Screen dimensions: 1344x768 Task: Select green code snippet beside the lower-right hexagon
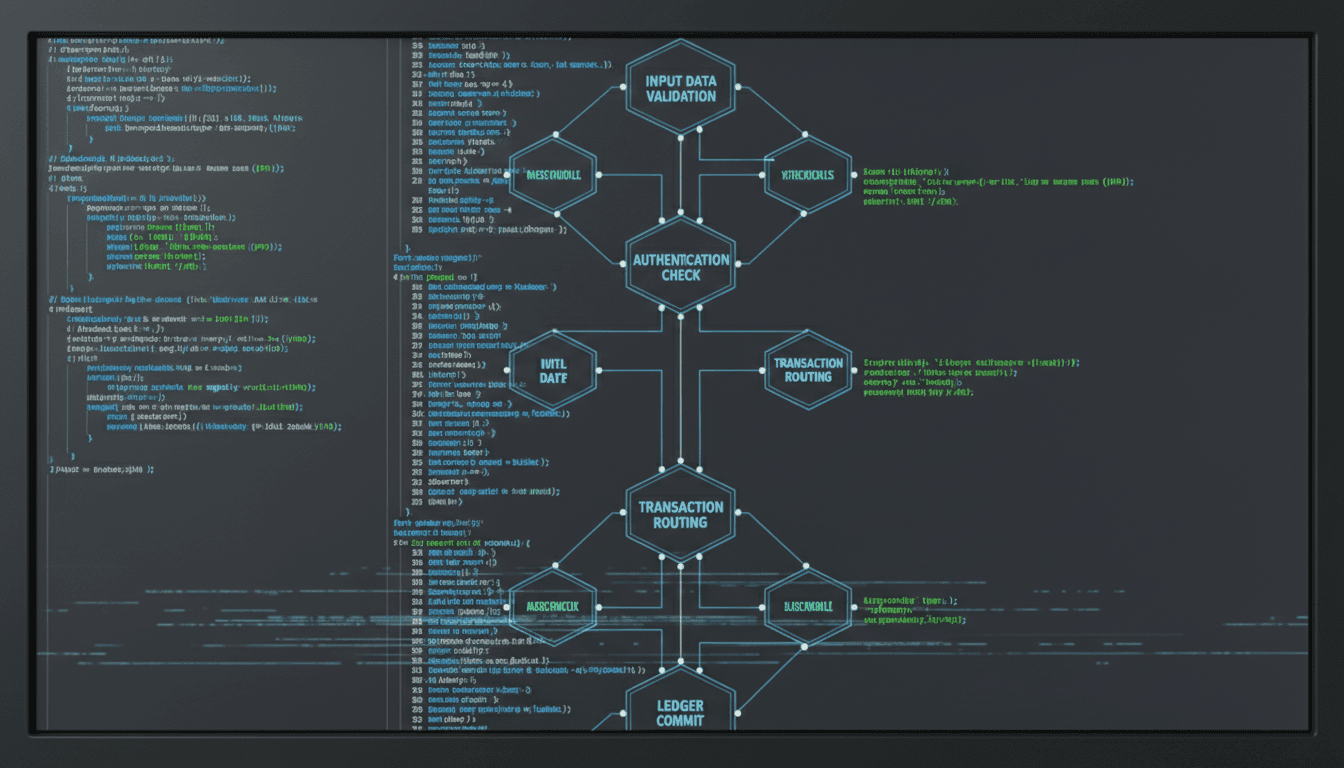coord(913,610)
